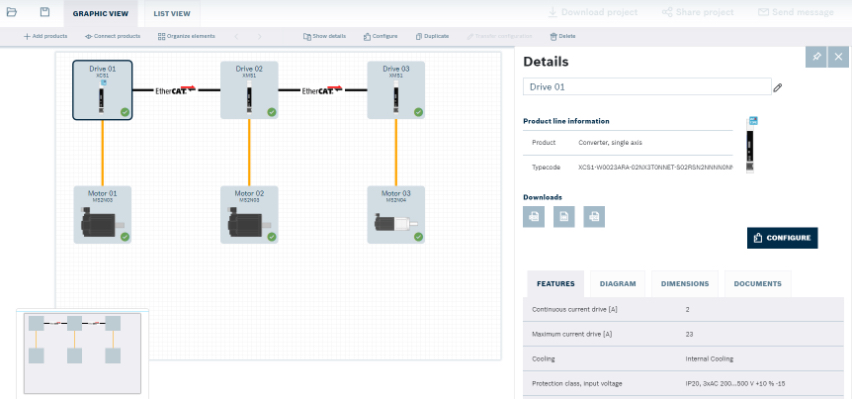Select the Drive 02 element
852x399 pixels.
point(249,90)
